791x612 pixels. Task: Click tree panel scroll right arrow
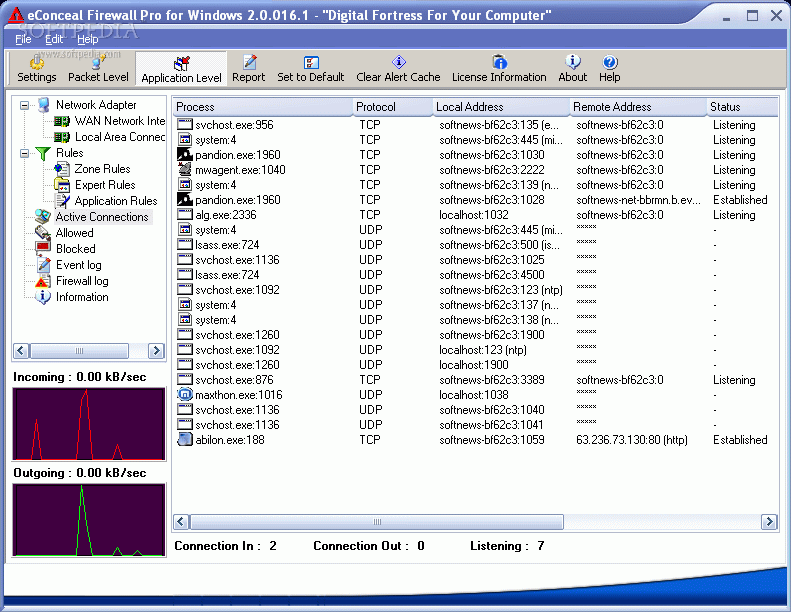pyautogui.click(x=156, y=351)
